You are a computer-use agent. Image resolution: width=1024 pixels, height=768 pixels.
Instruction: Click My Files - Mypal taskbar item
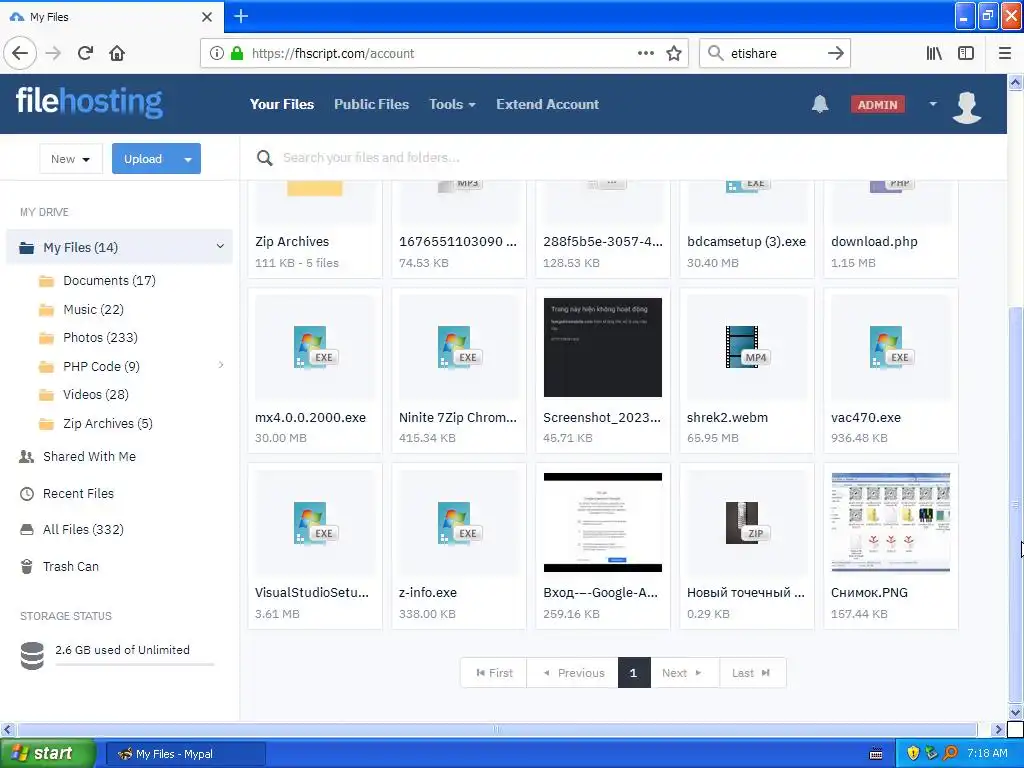(x=185, y=754)
